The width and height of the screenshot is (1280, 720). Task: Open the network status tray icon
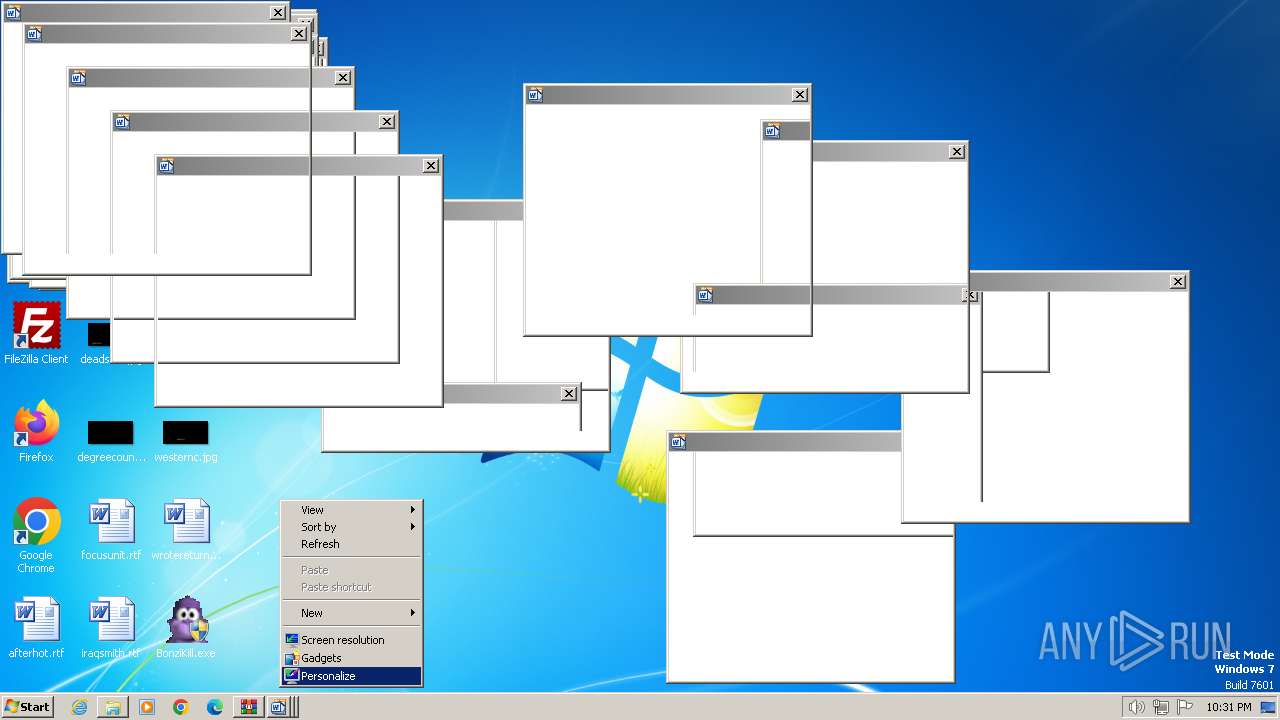[1160, 707]
